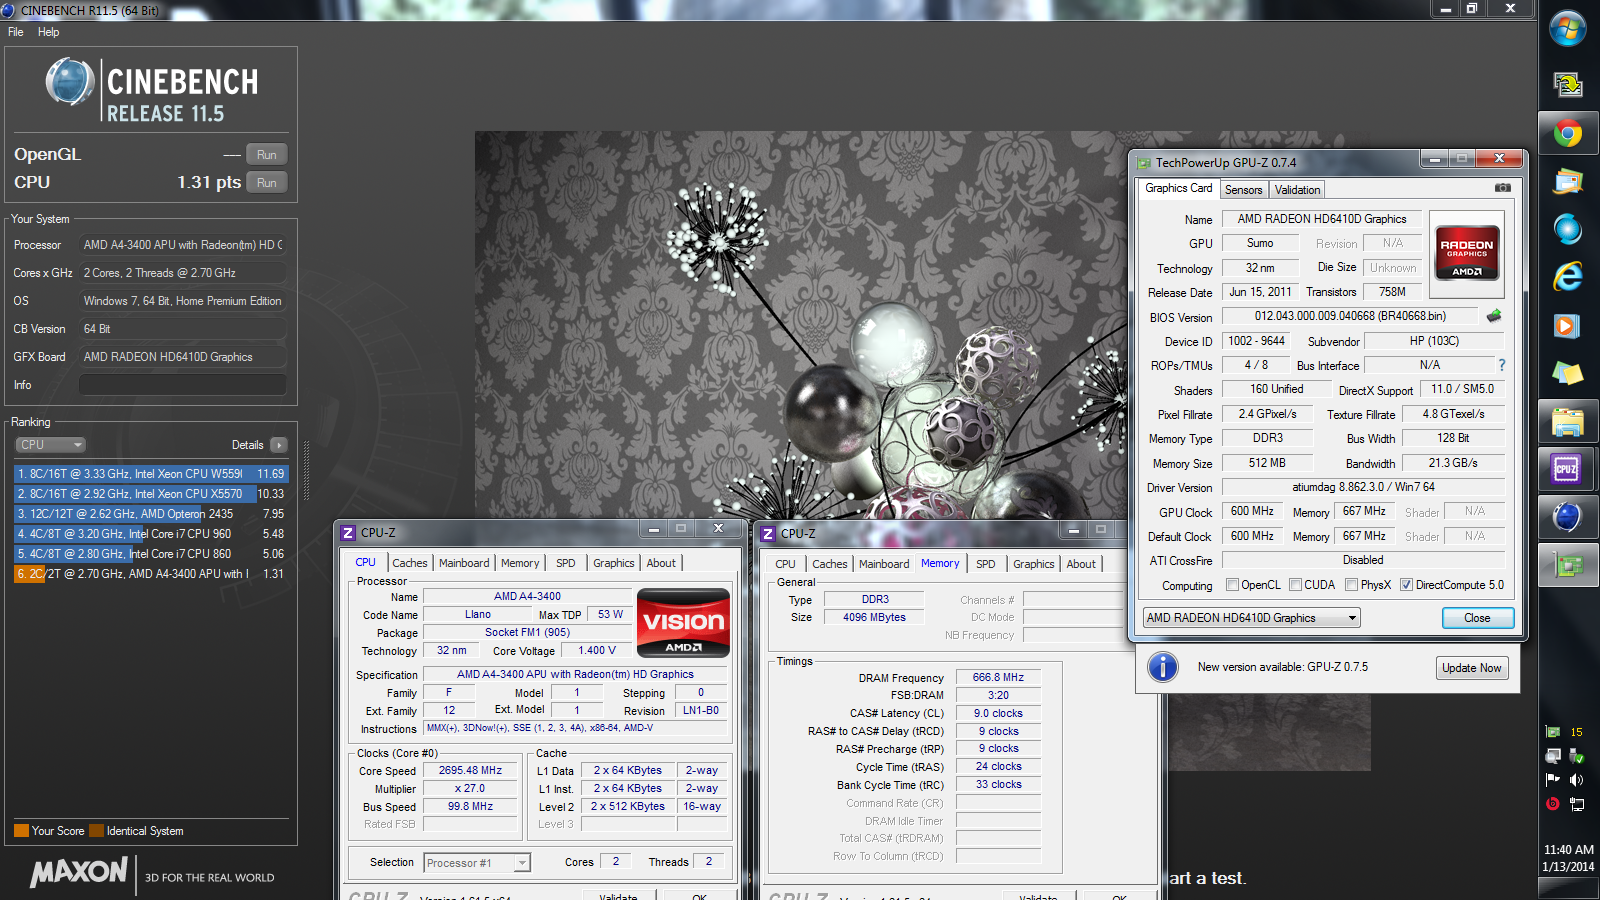Image resolution: width=1600 pixels, height=900 pixels.
Task: Click Safely Remove Hardware tray icon
Action: (x=1577, y=756)
